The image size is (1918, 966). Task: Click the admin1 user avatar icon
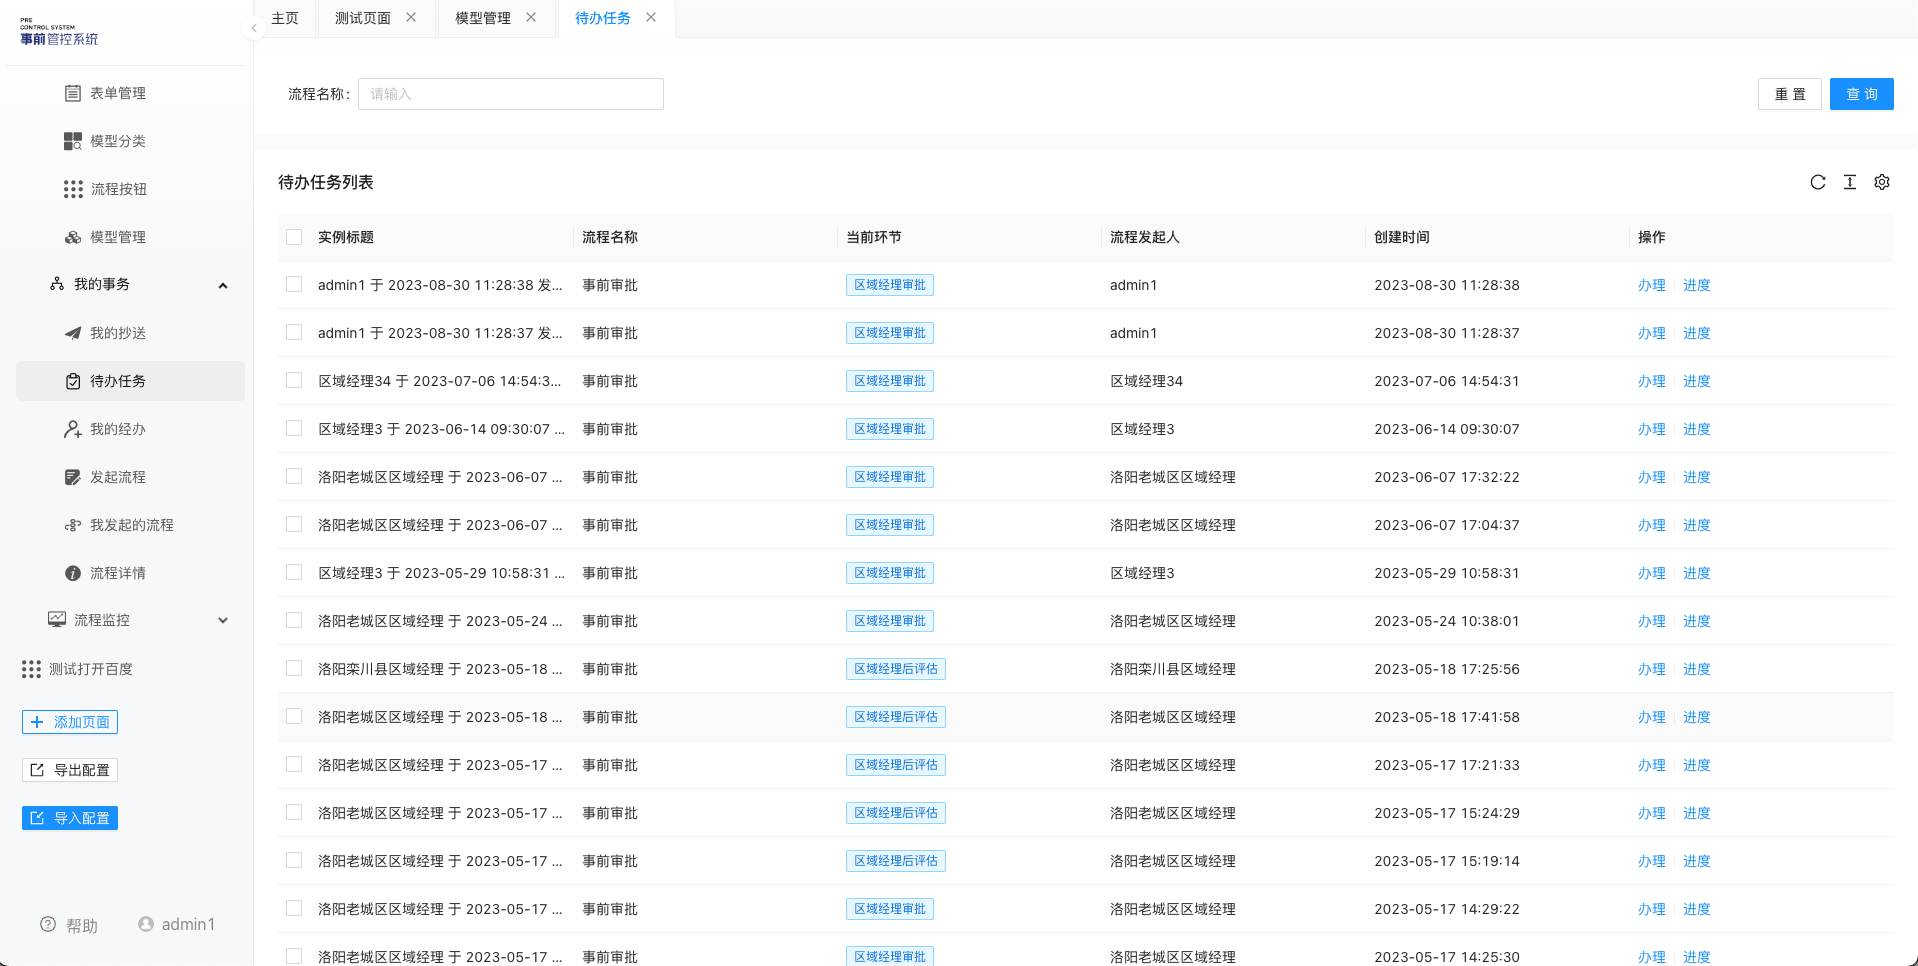(x=146, y=924)
